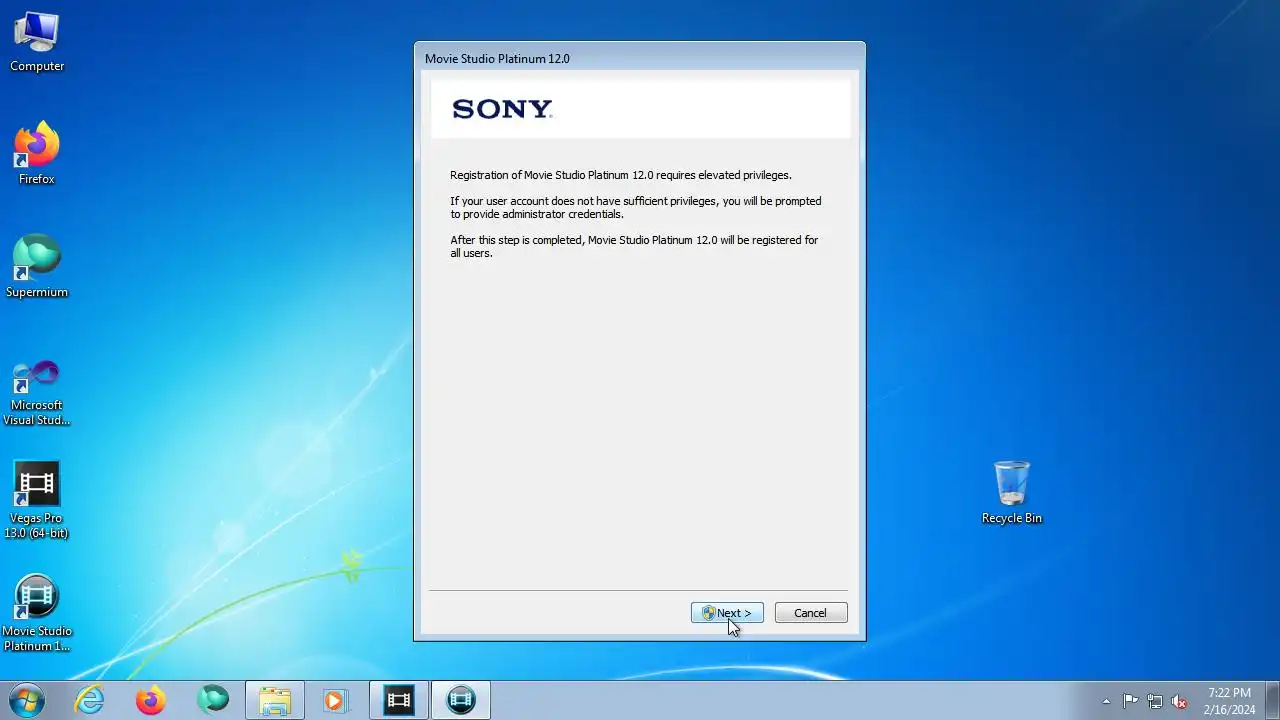The image size is (1280, 720).
Task: Click the Show Desktop strip
Action: (x=1272, y=700)
